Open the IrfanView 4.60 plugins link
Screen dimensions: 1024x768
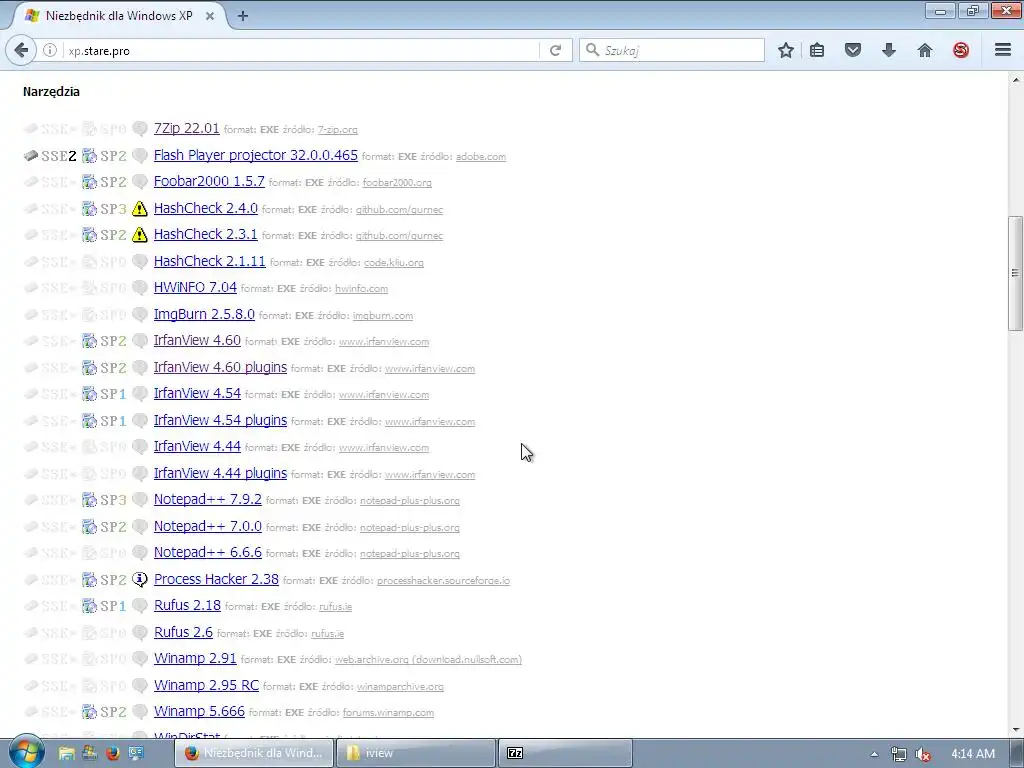click(220, 367)
